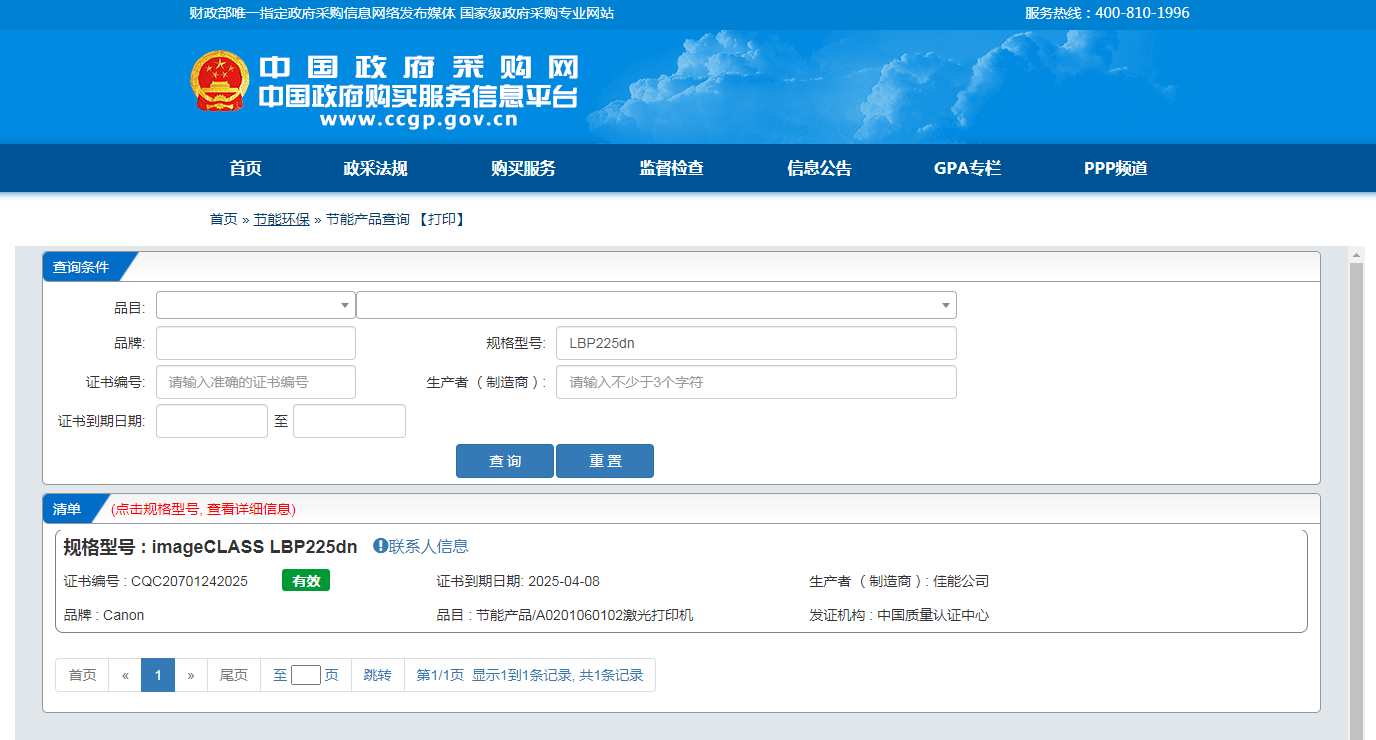Click the 节能环保 breadcrumb link
This screenshot has height=740, width=1376.
tap(281, 219)
